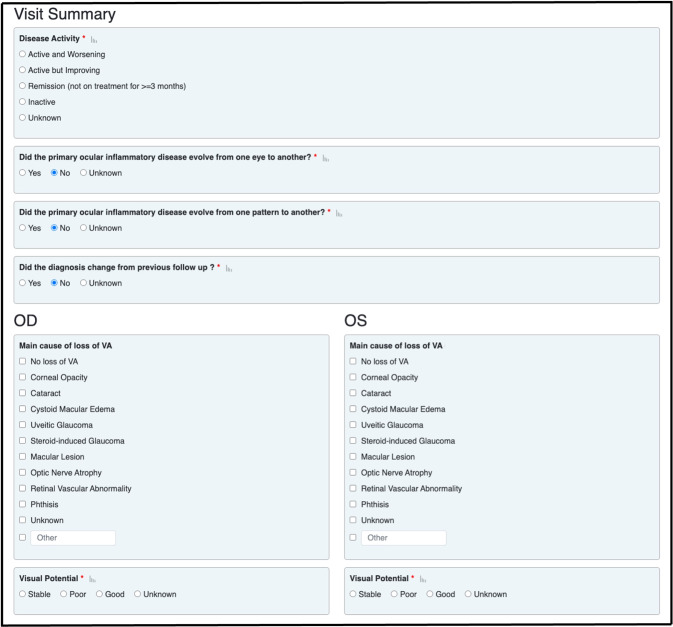This screenshot has height=627, width=673.
Task: Click chart icon next to pattern-to-another question
Action: [x=340, y=213]
